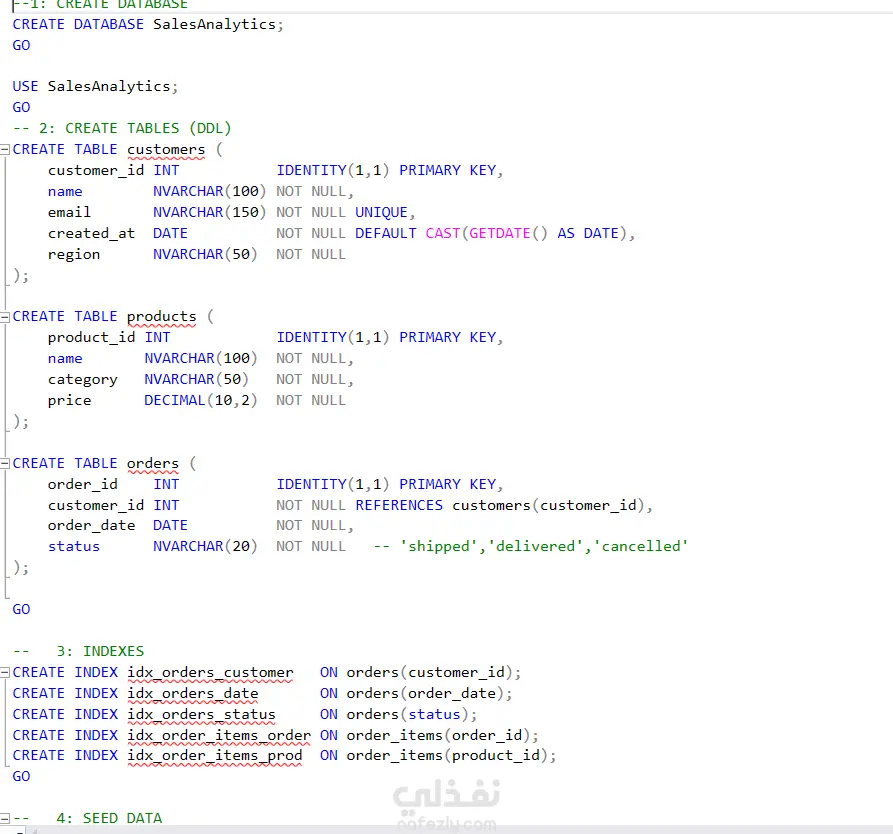
Task: Click the idx_order_items_prod index name
Action: tap(214, 755)
